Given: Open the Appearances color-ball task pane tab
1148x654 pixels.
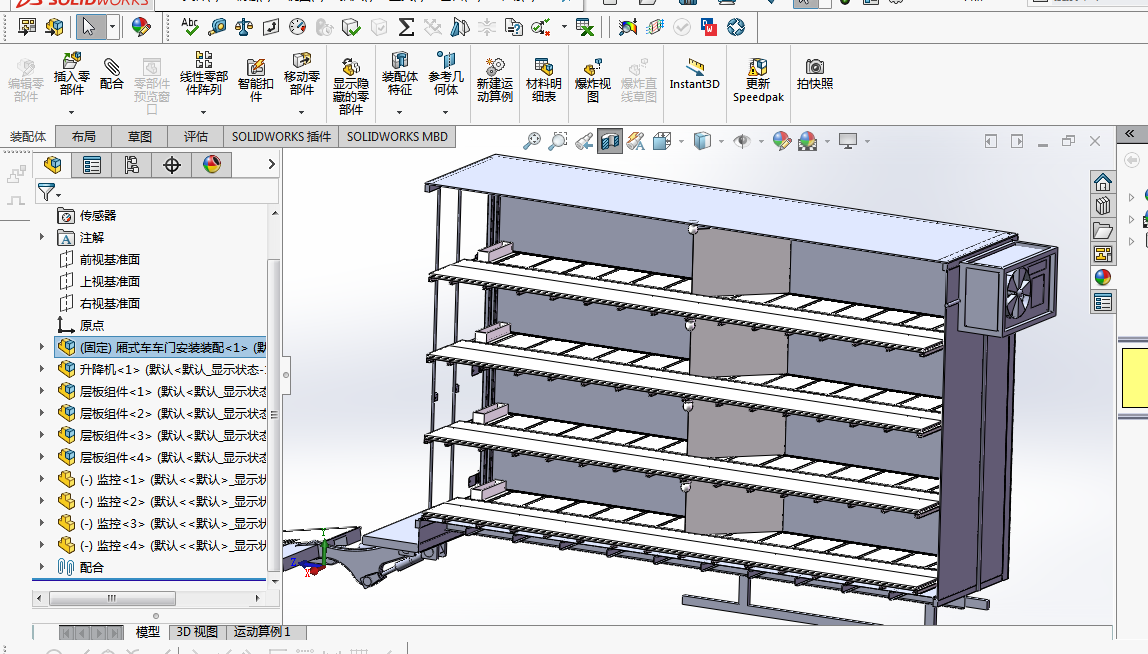Looking at the screenshot, I should [1103, 277].
